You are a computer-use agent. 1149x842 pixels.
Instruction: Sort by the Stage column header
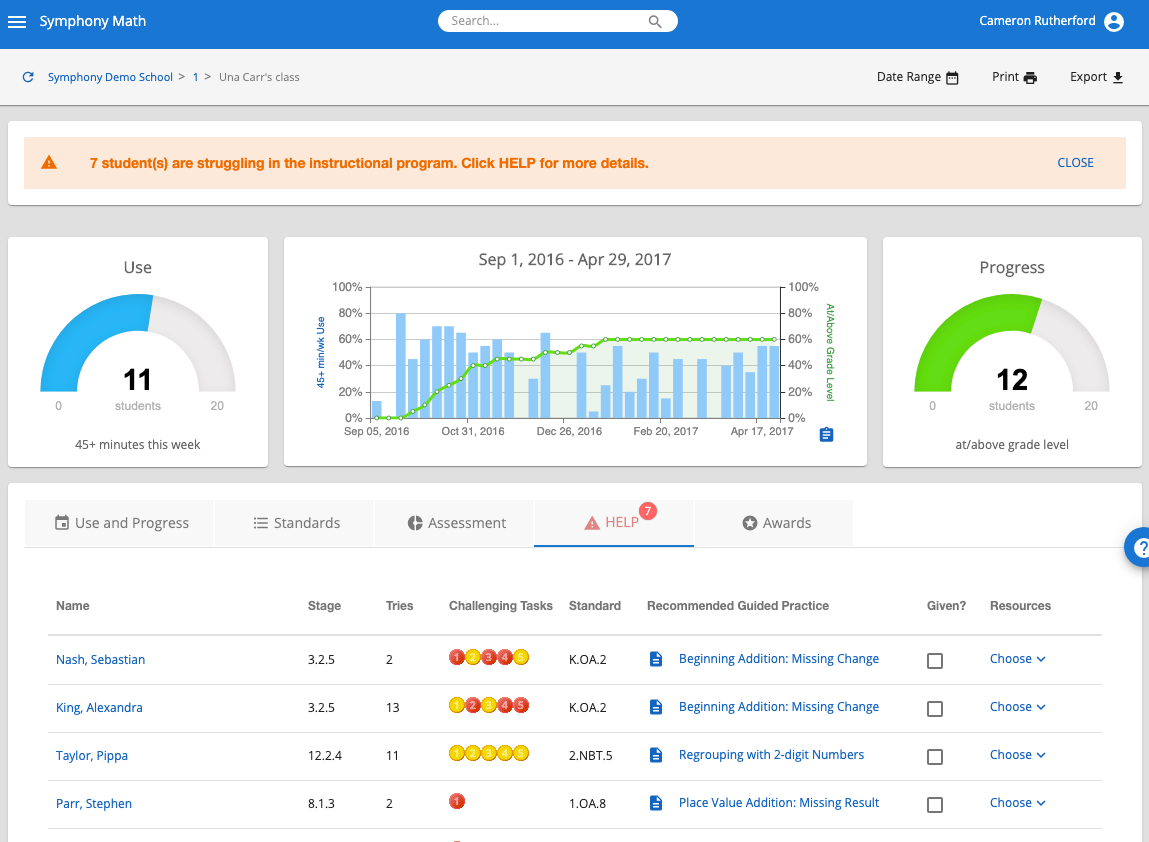[324, 606]
